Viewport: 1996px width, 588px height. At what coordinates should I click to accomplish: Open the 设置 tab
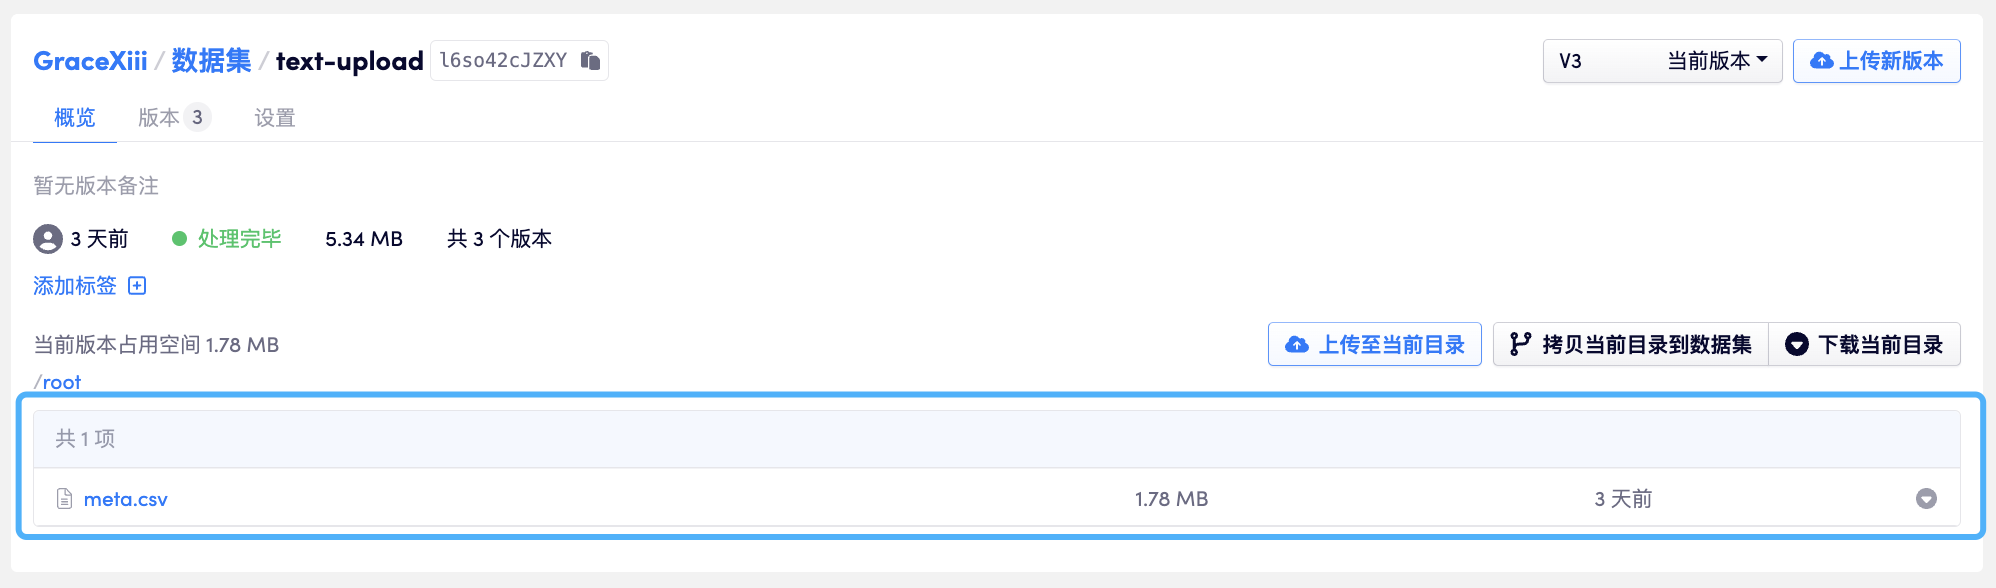pos(275,118)
